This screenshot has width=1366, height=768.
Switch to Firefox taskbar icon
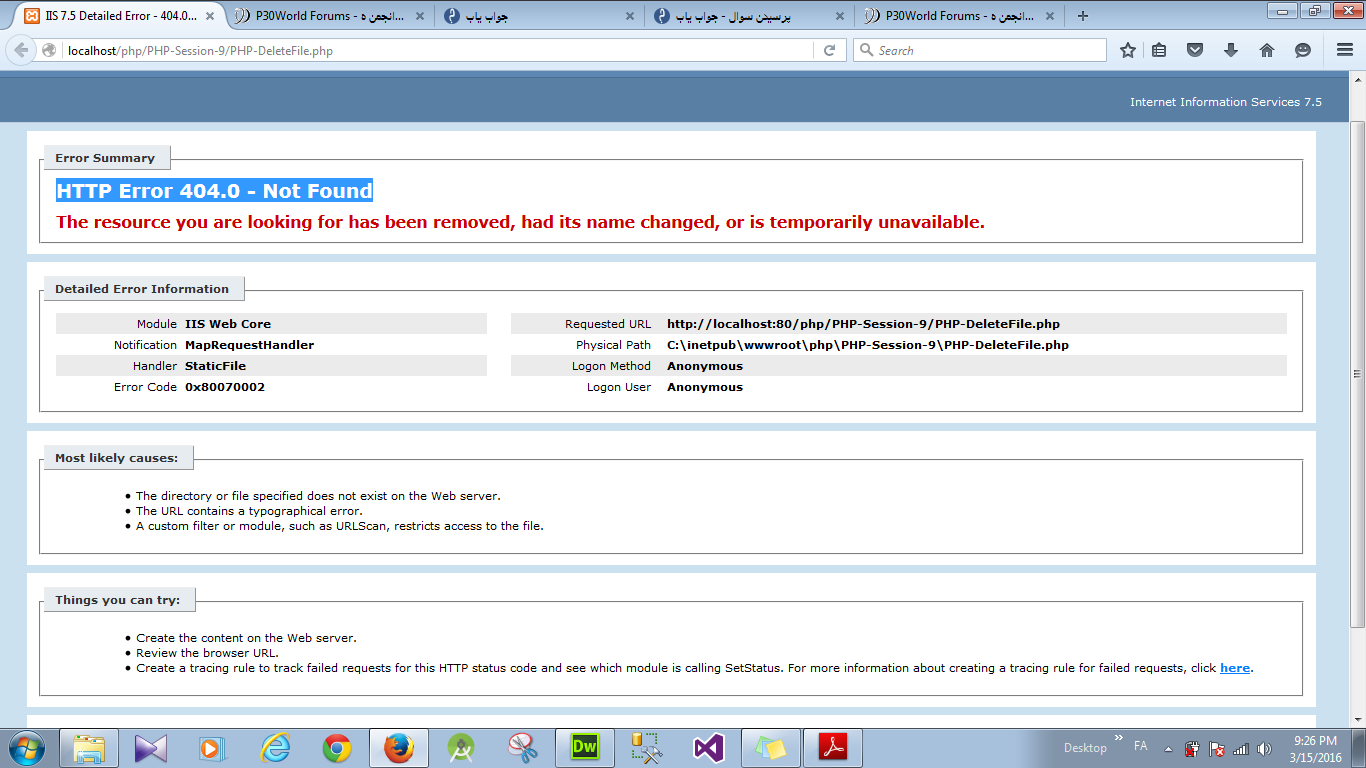click(399, 747)
